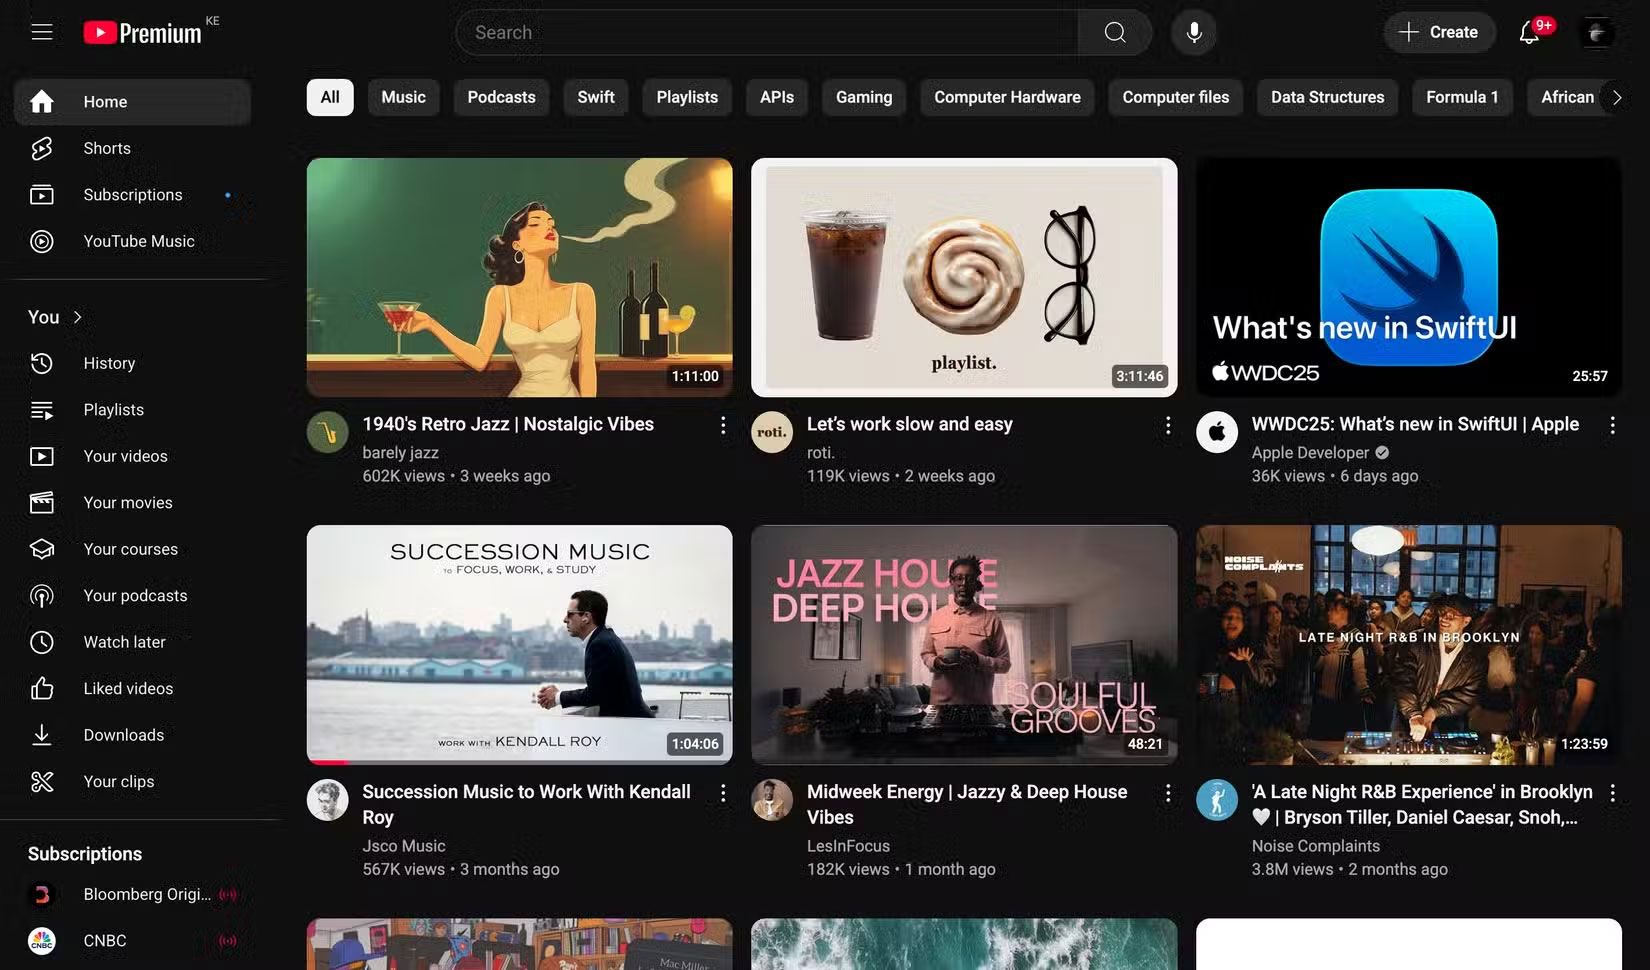
Task: Open YouTube Music from the sidebar
Action: pyautogui.click(x=138, y=241)
